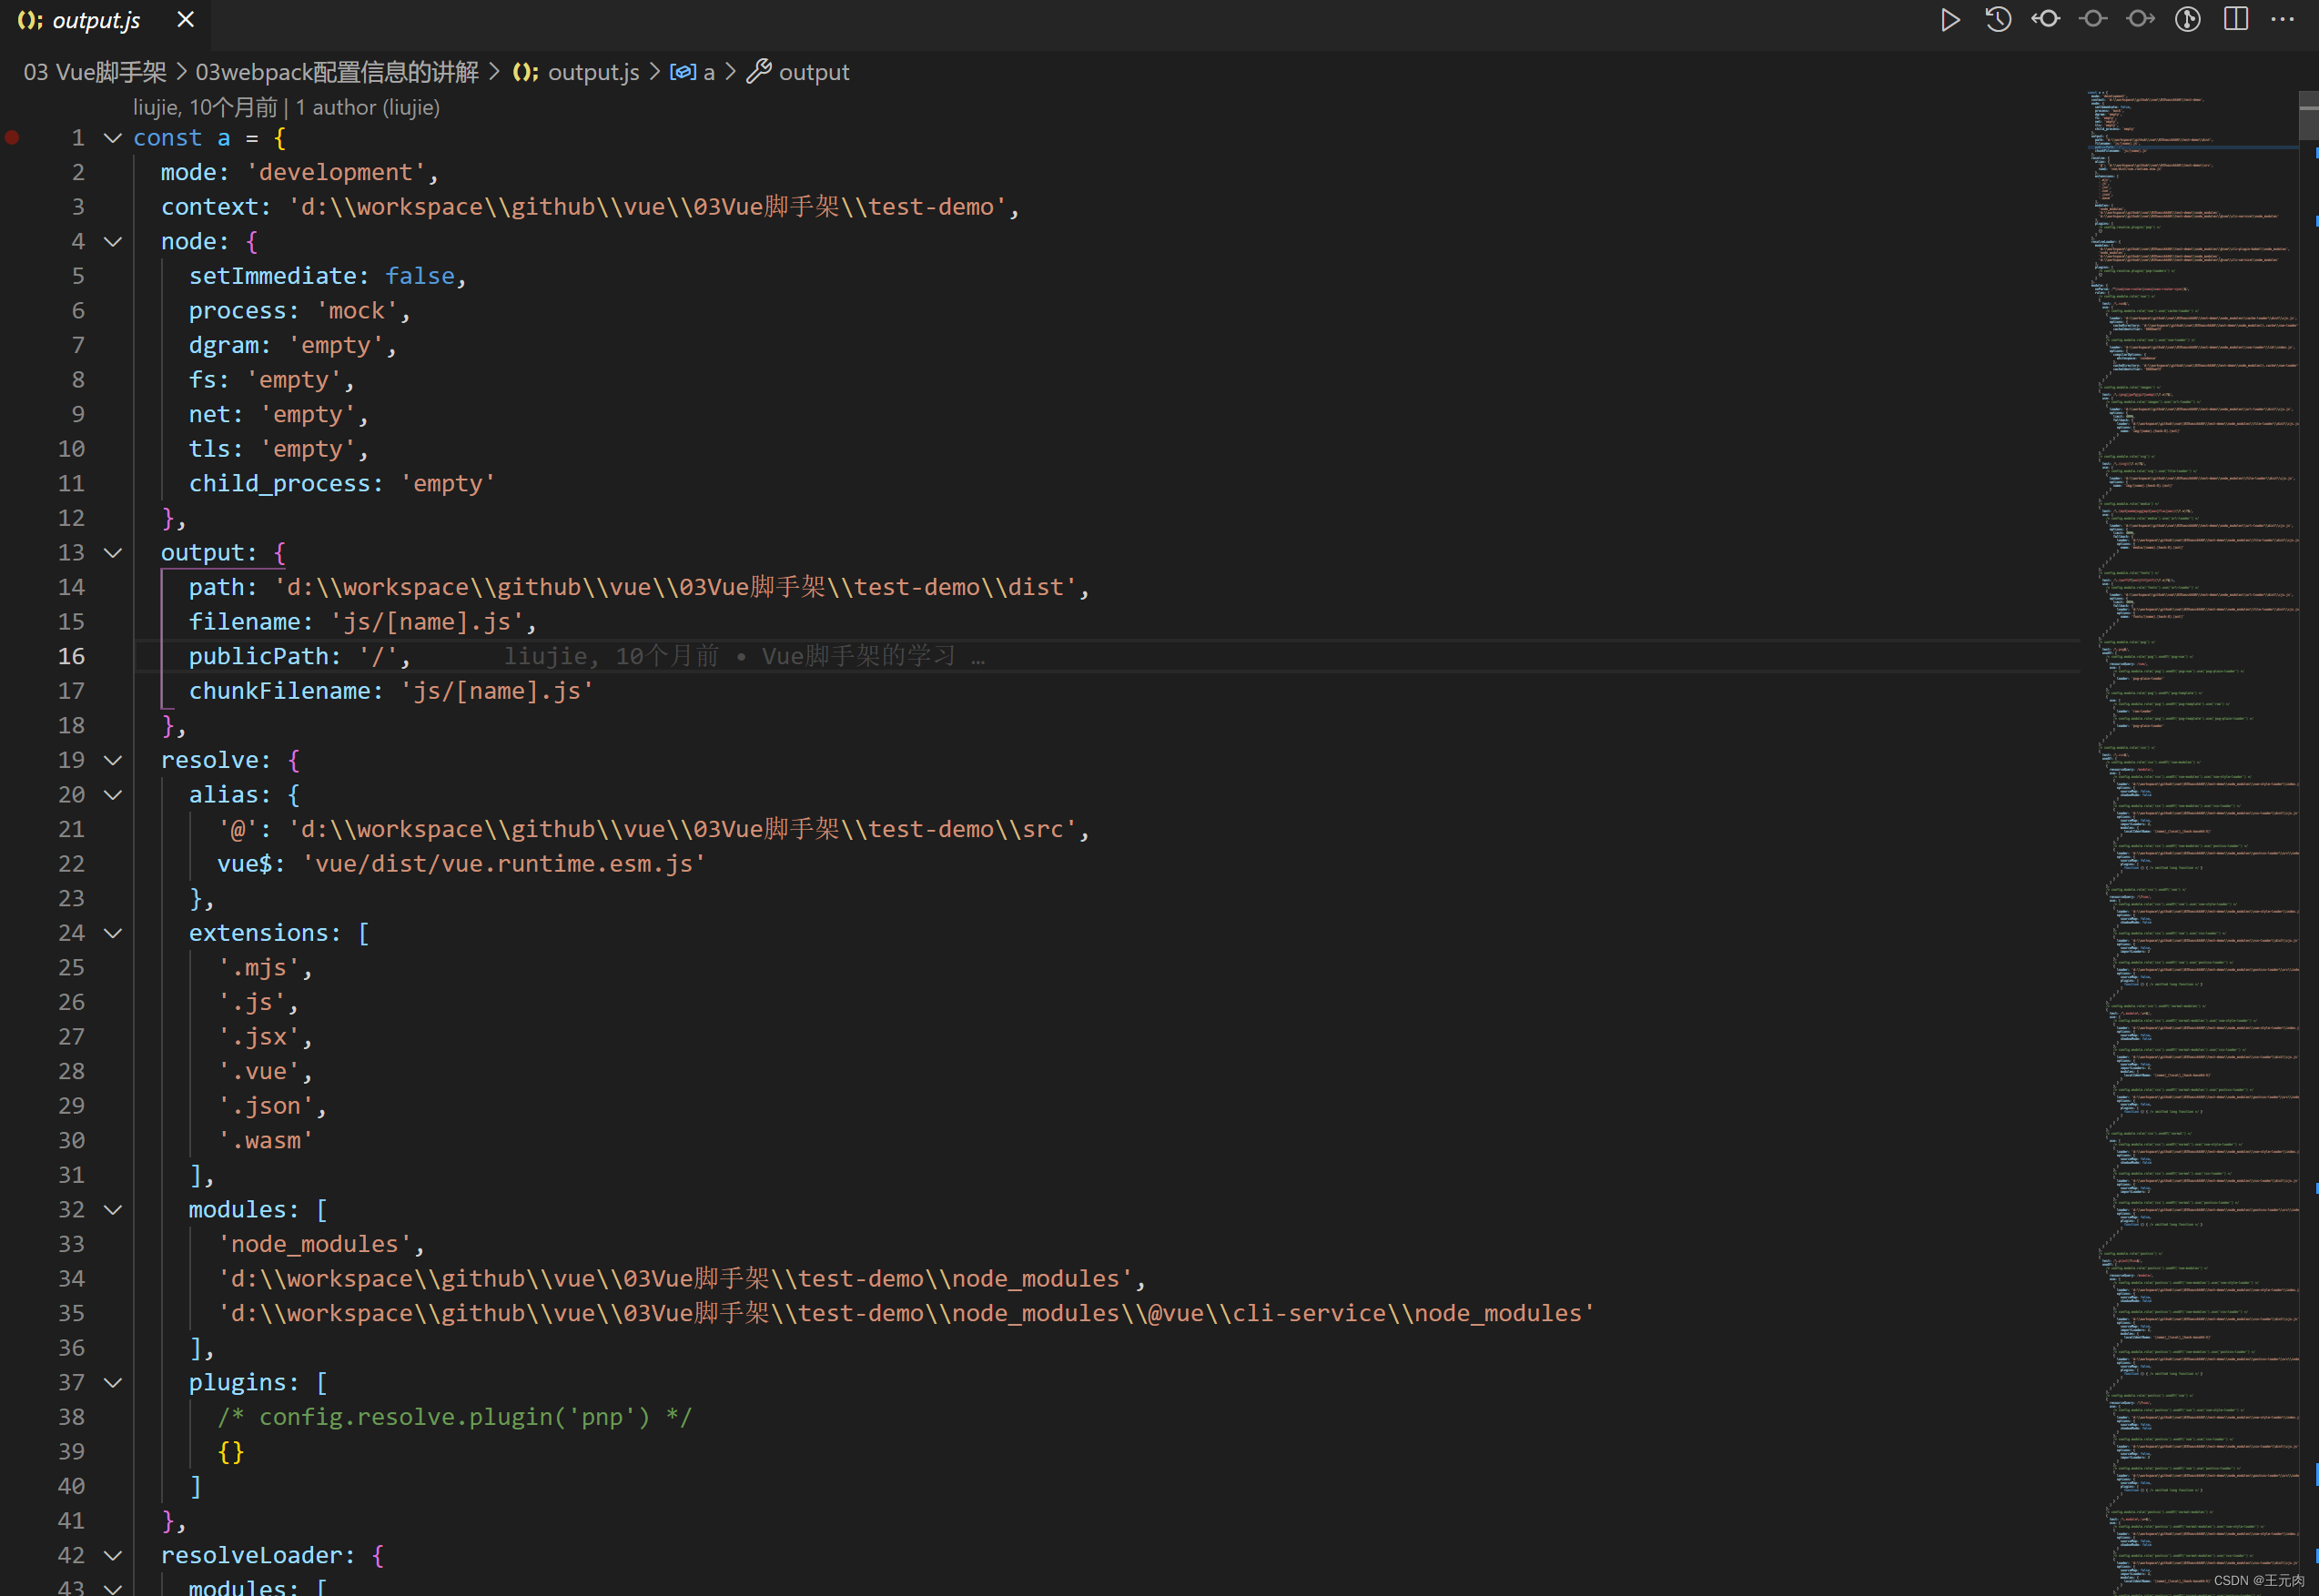Click the "filename: 'js/[name].js'" line

[x=363, y=622]
